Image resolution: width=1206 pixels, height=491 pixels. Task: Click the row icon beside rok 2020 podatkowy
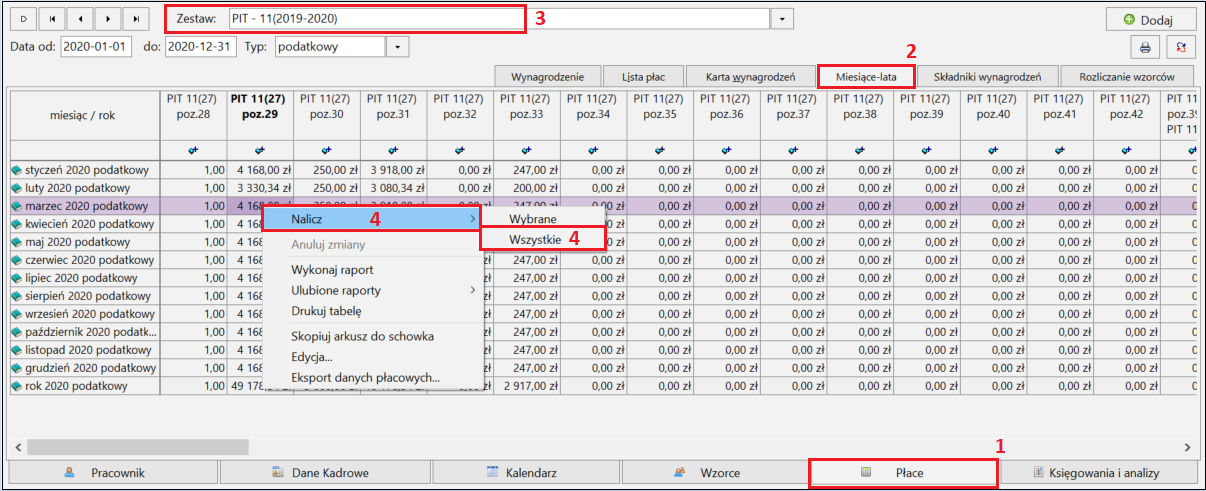point(17,386)
